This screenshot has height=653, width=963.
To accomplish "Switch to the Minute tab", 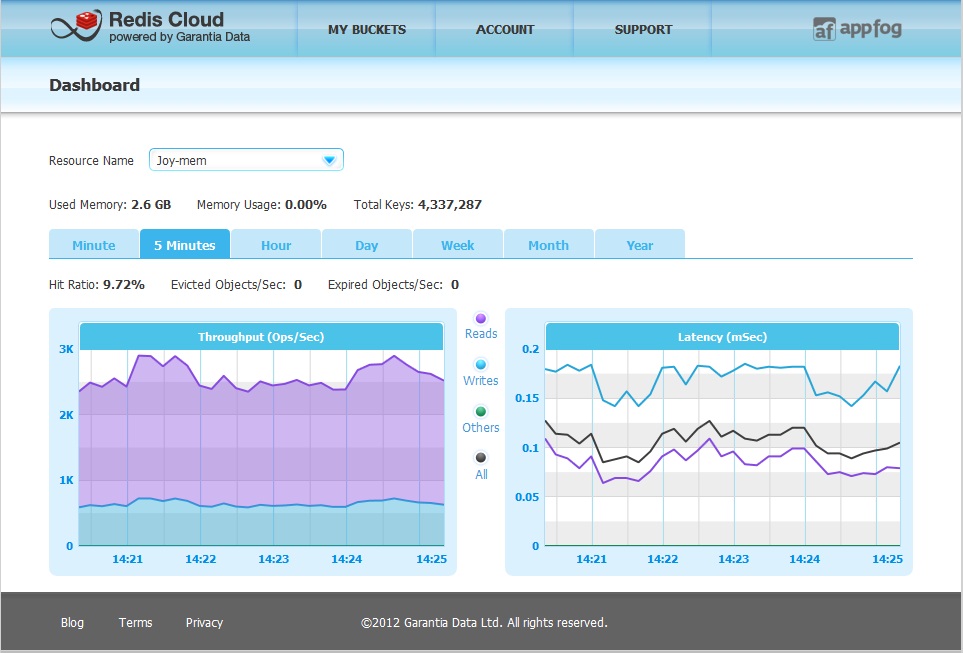I will coord(93,244).
